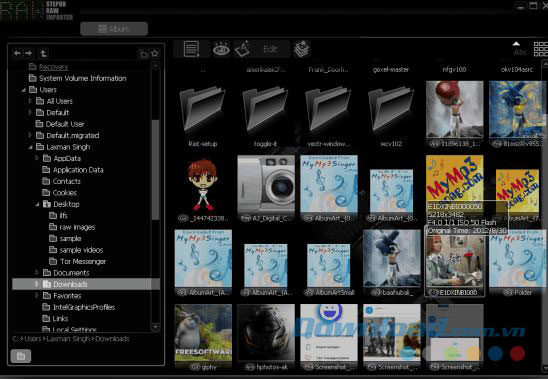Expand the AppData folder arrow

point(37,158)
